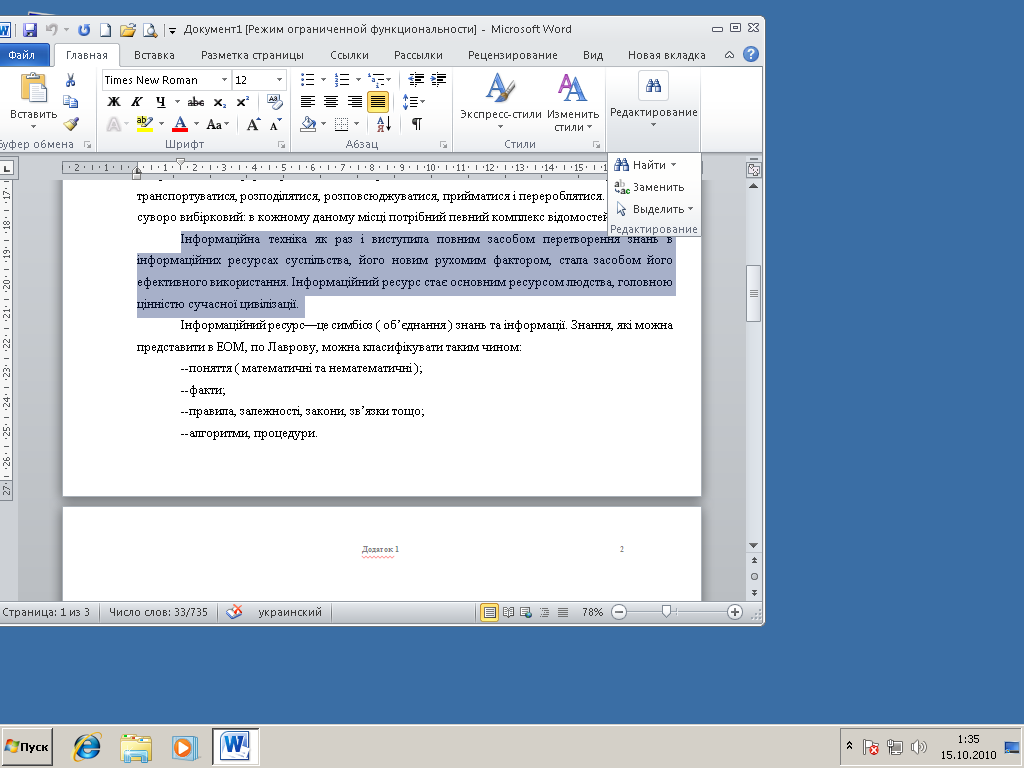This screenshot has width=1024, height=768.
Task: Open shading color dropdown arrow
Action: point(323,124)
